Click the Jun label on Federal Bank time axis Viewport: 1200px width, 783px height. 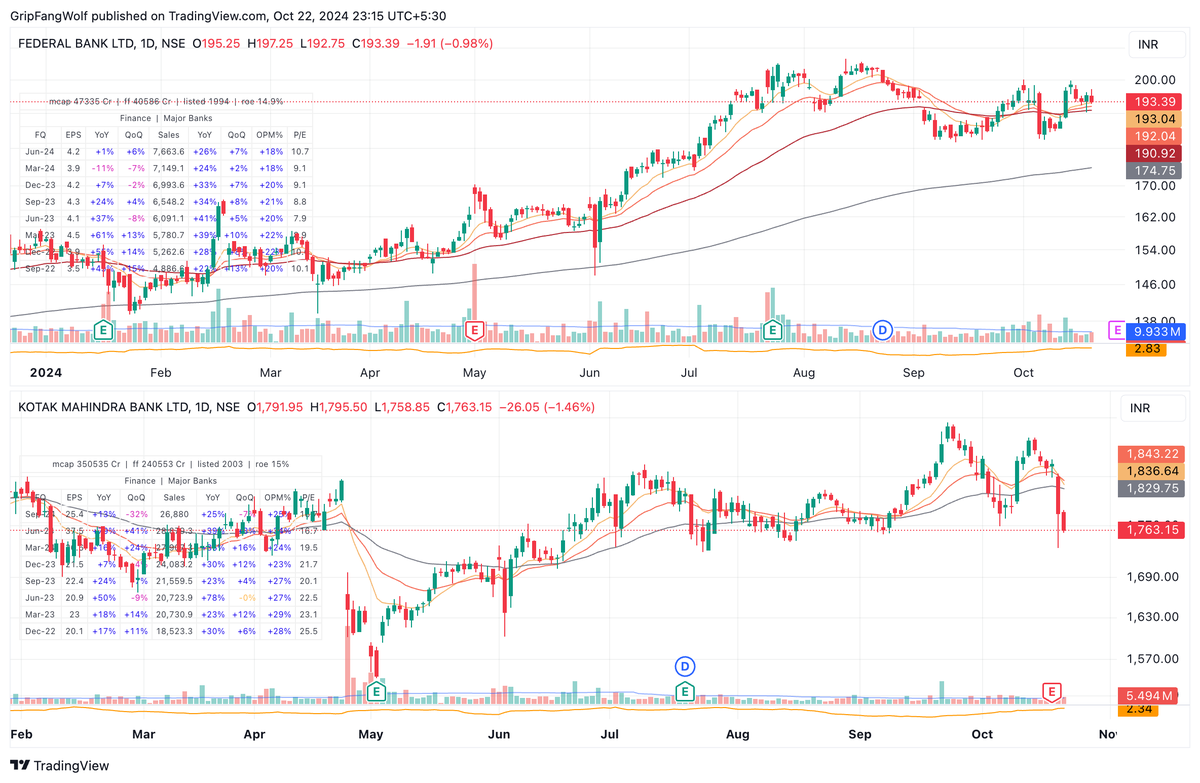click(x=589, y=372)
